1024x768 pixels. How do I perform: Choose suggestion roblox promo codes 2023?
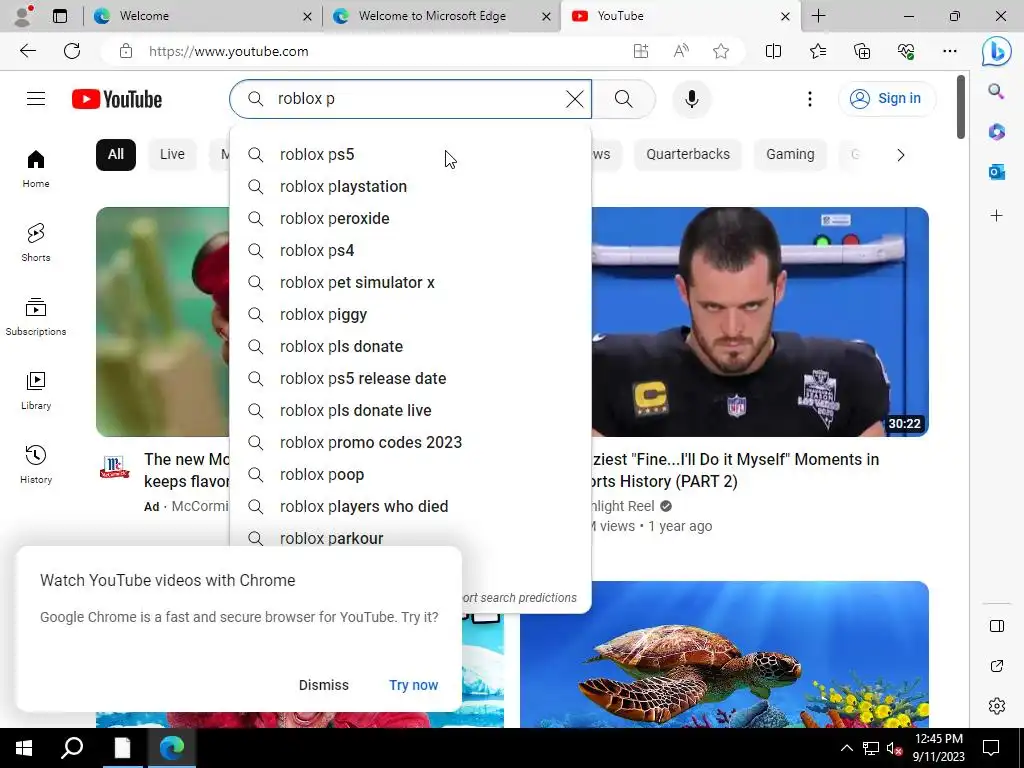[x=411, y=443]
